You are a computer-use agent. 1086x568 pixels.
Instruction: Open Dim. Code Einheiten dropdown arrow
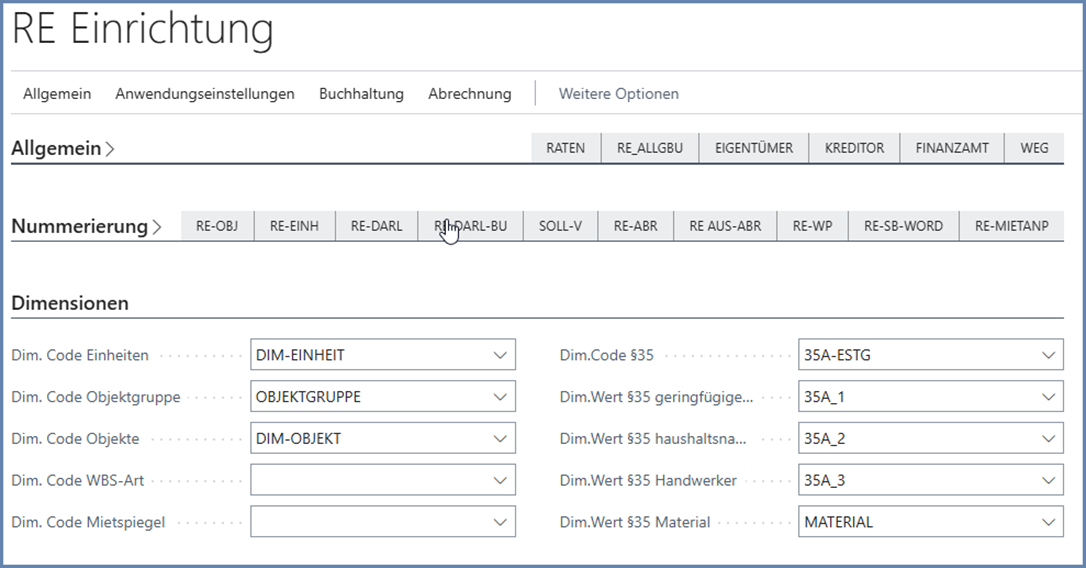coord(500,355)
